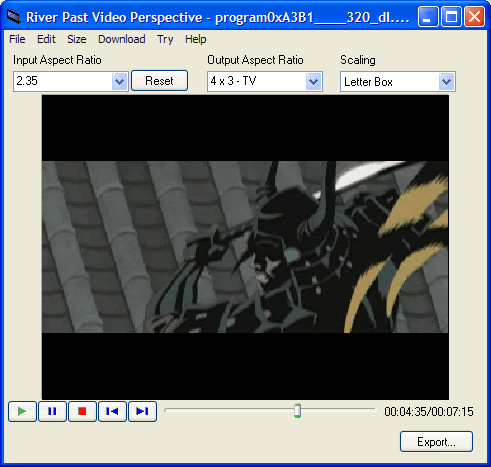Click the 00:04:35/00:07:15 time display

(429, 412)
